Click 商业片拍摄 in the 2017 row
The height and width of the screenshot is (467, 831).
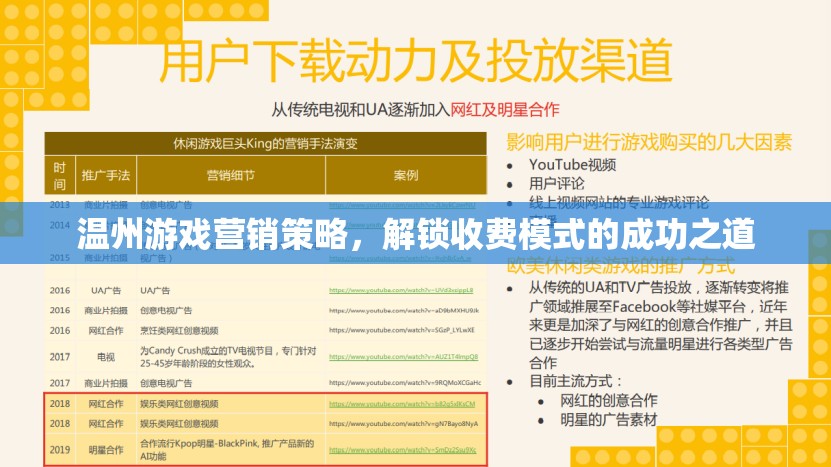click(x=105, y=383)
